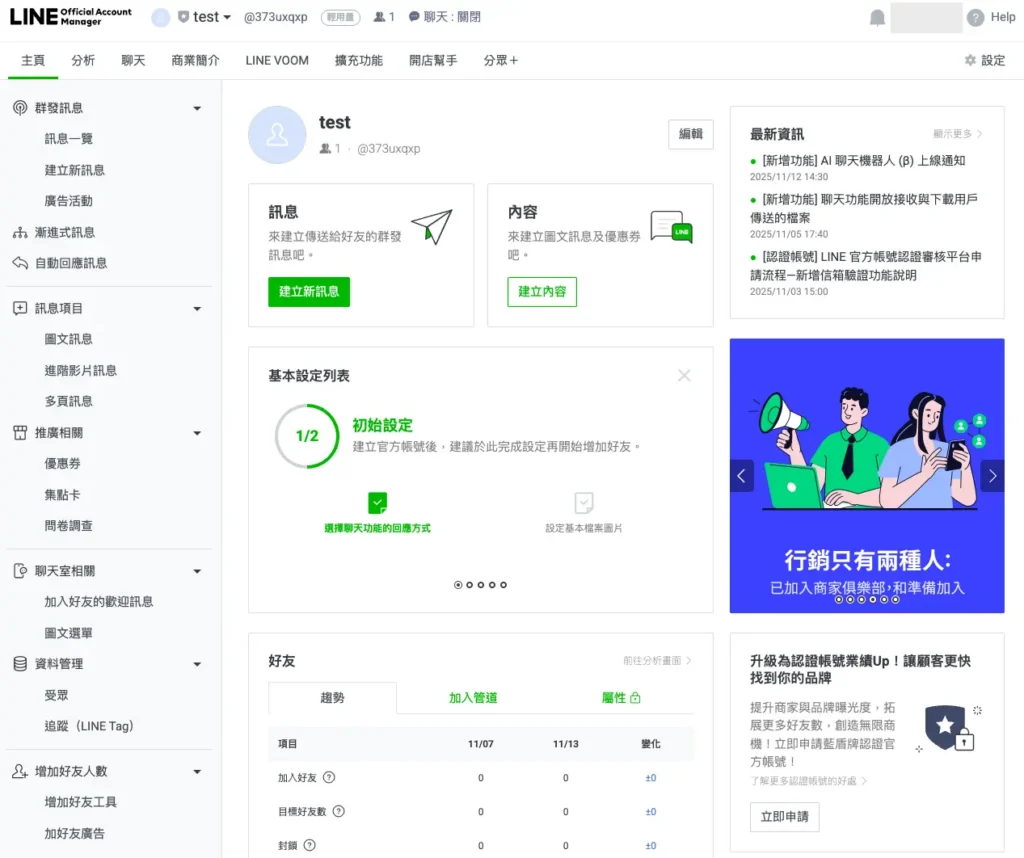Image resolution: width=1024 pixels, height=858 pixels.
Task: Click help icon beside 目標好友數
Action: click(338, 811)
